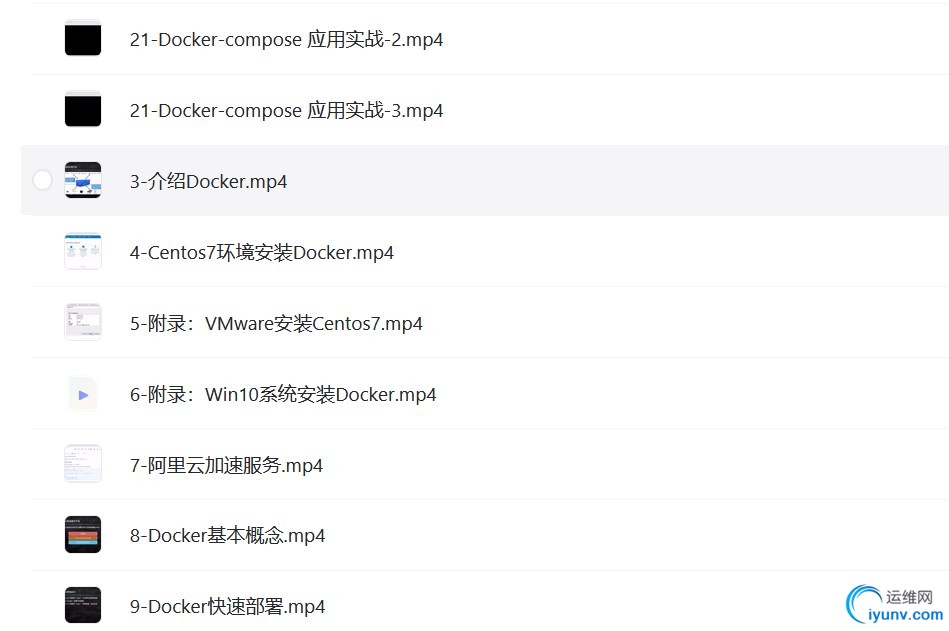Click the play icon for Win10系统安装Docker.mp4
The width and height of the screenshot is (949, 631).
pyautogui.click(x=83, y=394)
